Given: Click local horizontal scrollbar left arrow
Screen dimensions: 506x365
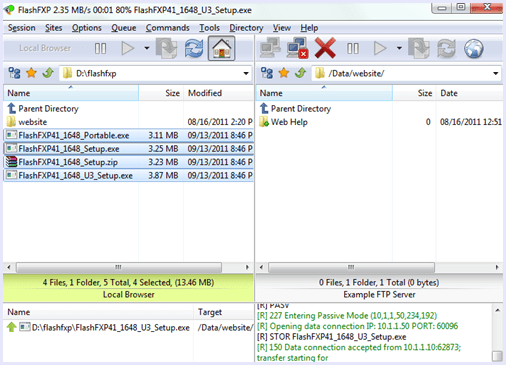Looking at the screenshot, I should point(9,267).
